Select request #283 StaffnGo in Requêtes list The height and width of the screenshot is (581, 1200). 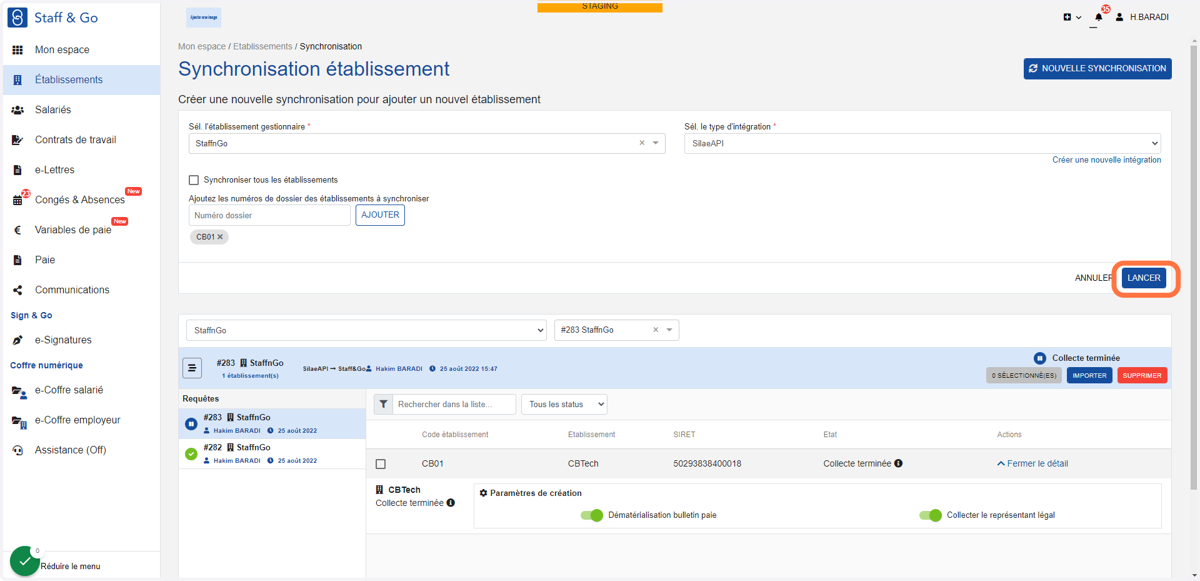tap(272, 424)
